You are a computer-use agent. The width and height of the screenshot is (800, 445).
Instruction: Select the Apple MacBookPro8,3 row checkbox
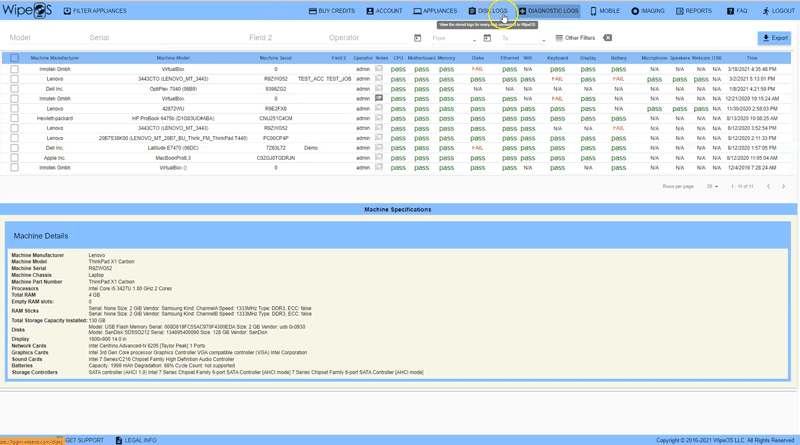click(14, 158)
